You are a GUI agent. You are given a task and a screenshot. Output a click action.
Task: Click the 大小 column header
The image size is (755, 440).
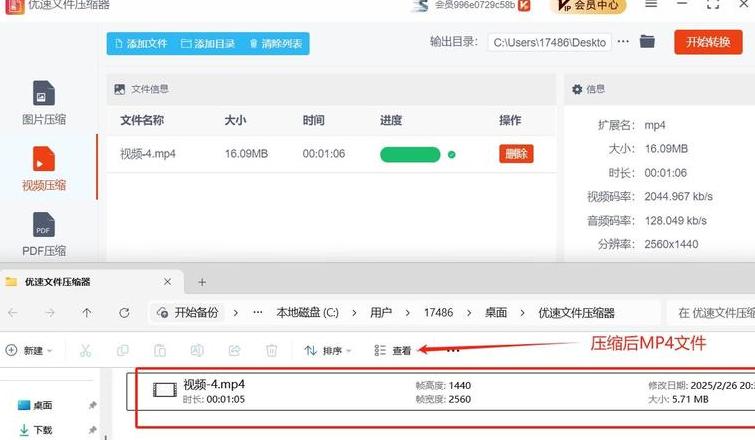pyautogui.click(x=235, y=120)
